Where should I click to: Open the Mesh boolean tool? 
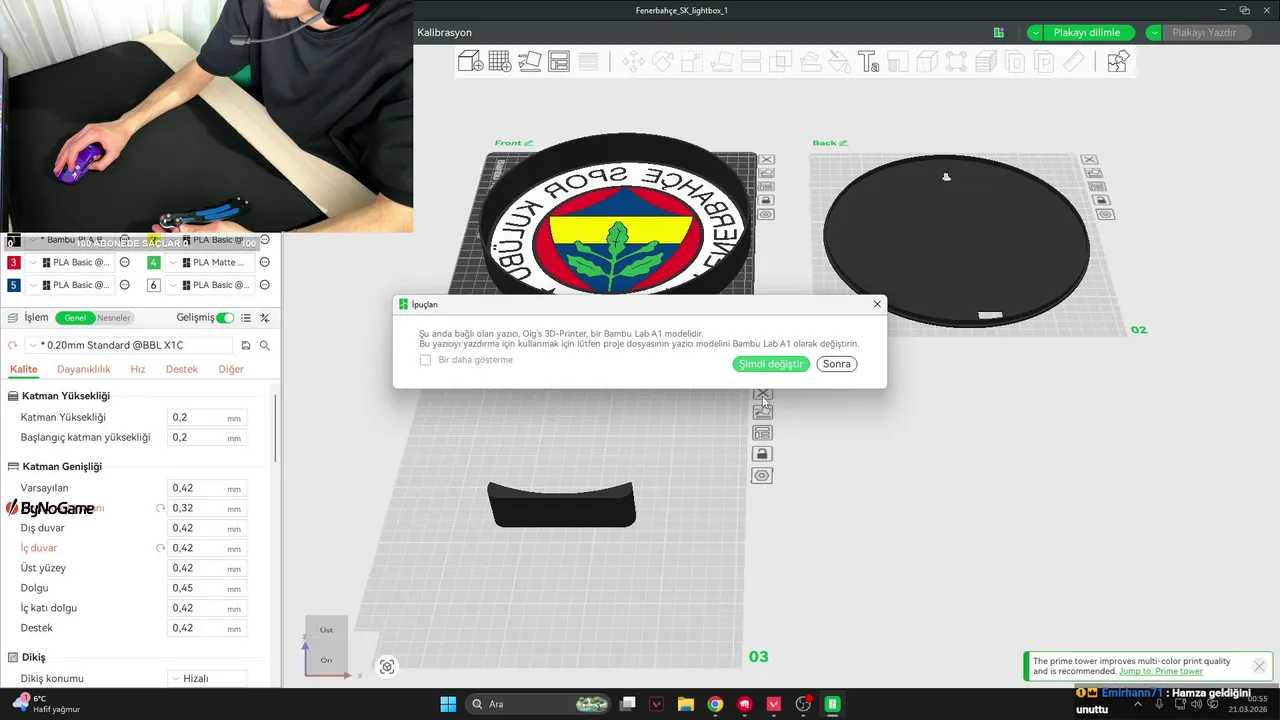point(780,62)
